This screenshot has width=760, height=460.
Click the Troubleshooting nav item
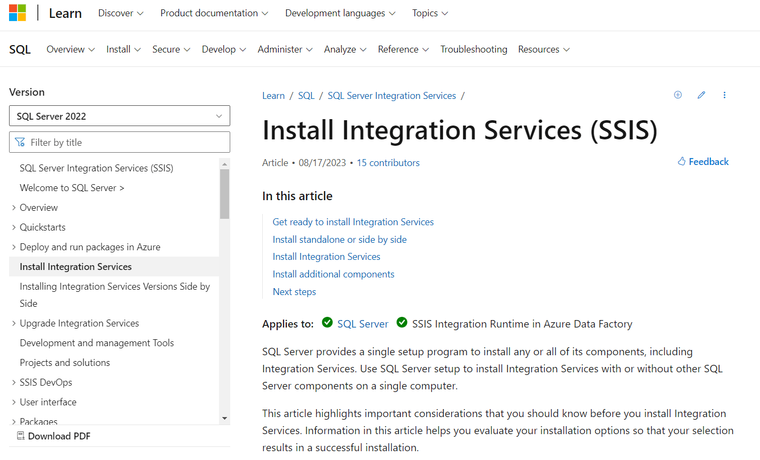pos(474,49)
